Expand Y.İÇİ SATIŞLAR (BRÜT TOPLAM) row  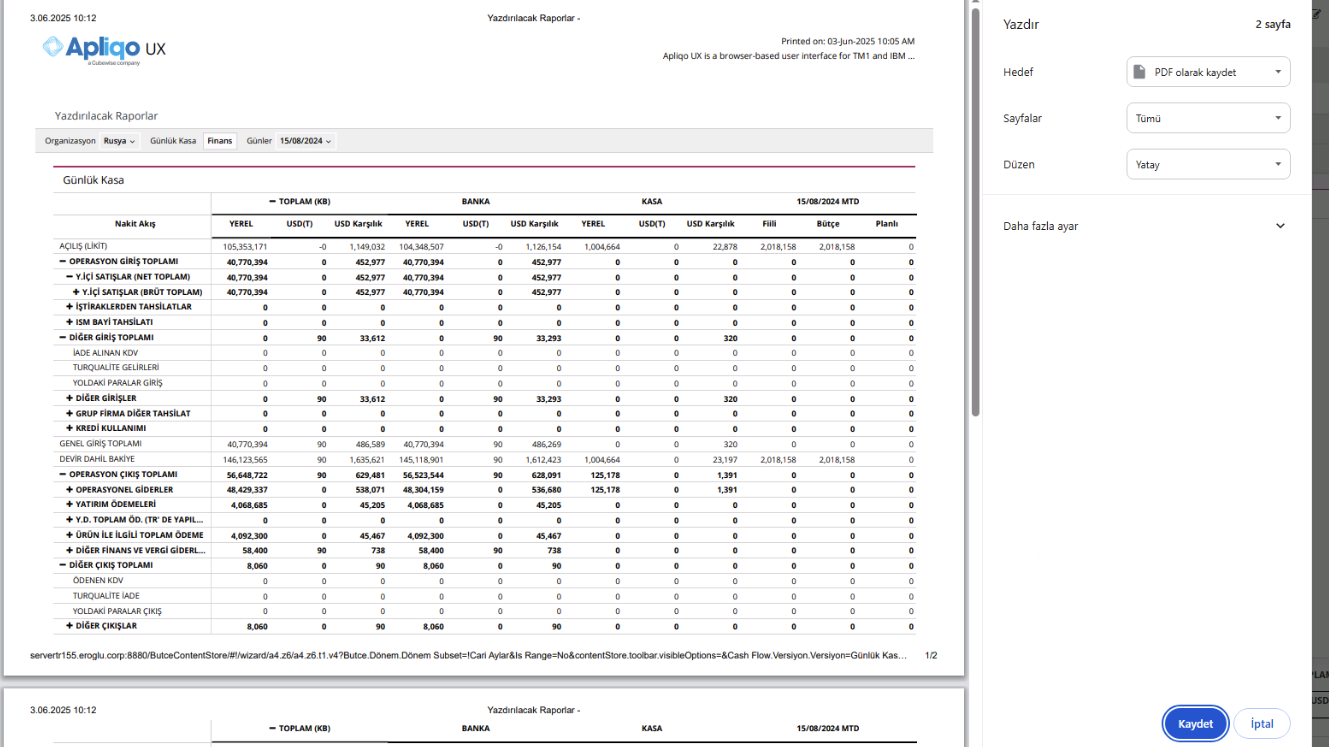[x=76, y=292]
